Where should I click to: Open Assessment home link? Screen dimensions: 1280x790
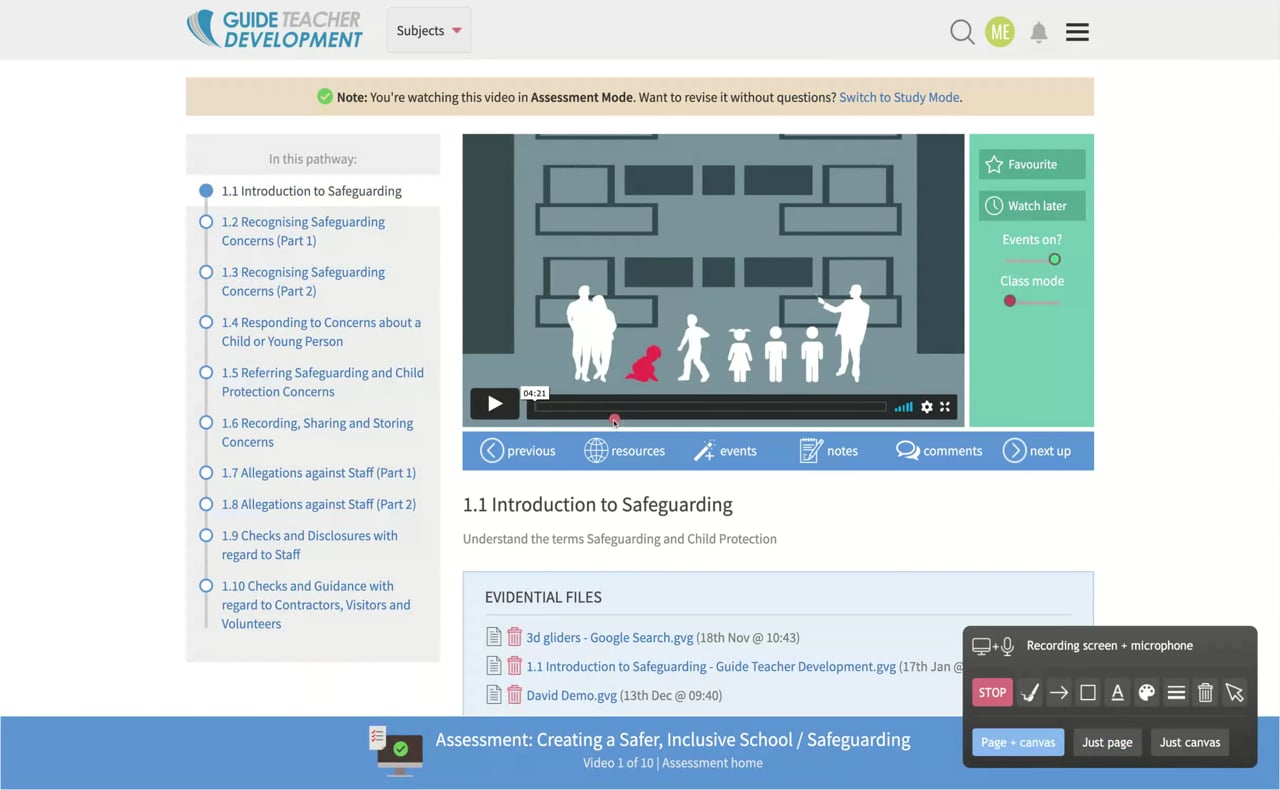click(712, 763)
